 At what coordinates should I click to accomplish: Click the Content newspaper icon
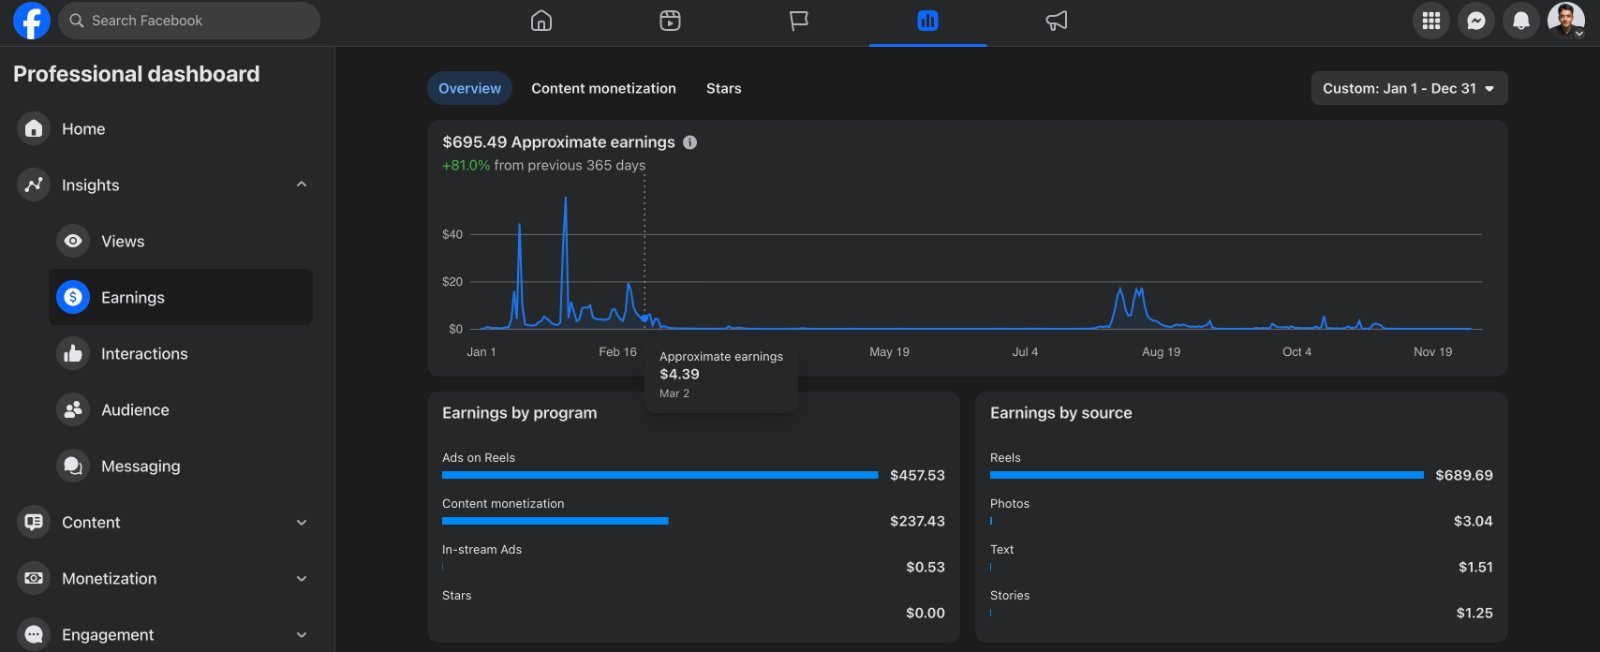click(x=34, y=522)
